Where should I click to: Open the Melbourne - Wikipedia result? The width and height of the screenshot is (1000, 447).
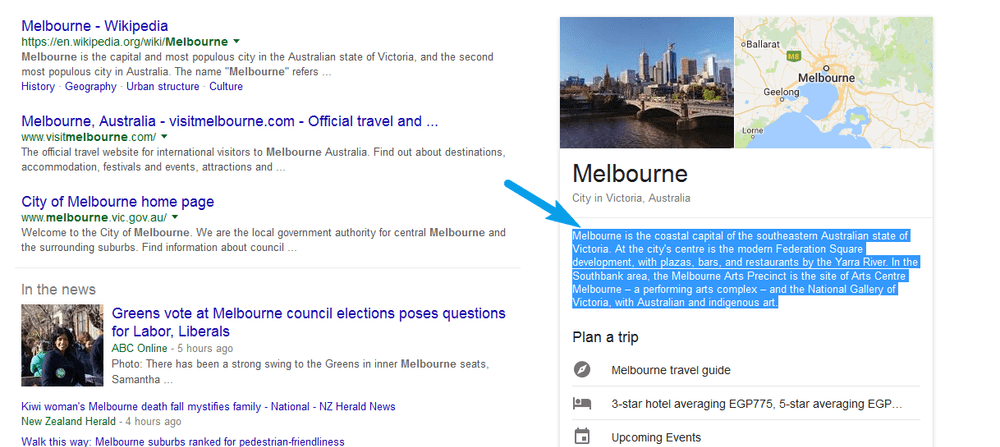click(94, 26)
